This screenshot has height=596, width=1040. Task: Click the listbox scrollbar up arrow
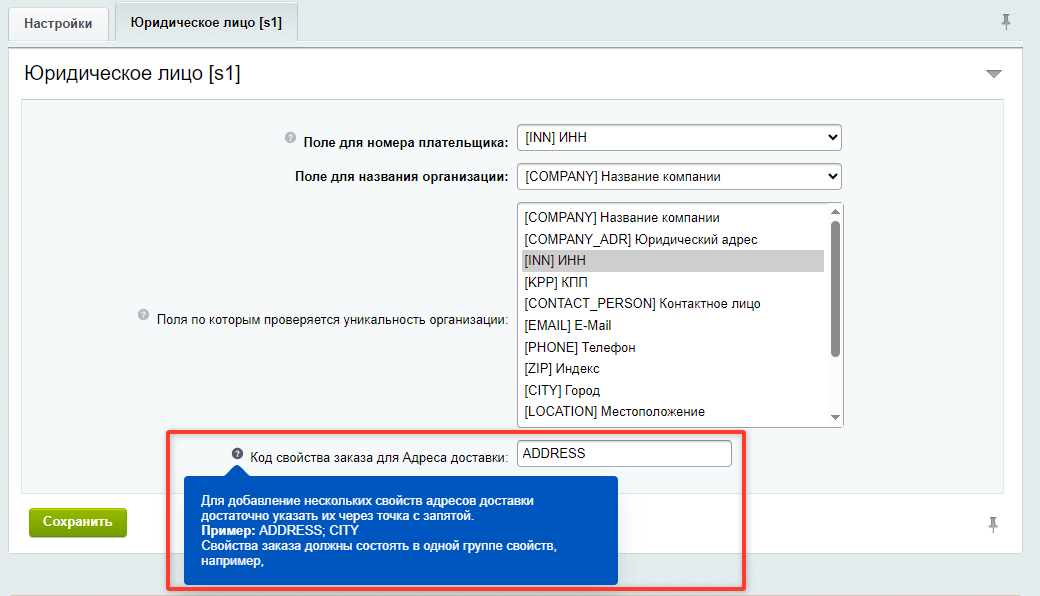[x=835, y=211]
